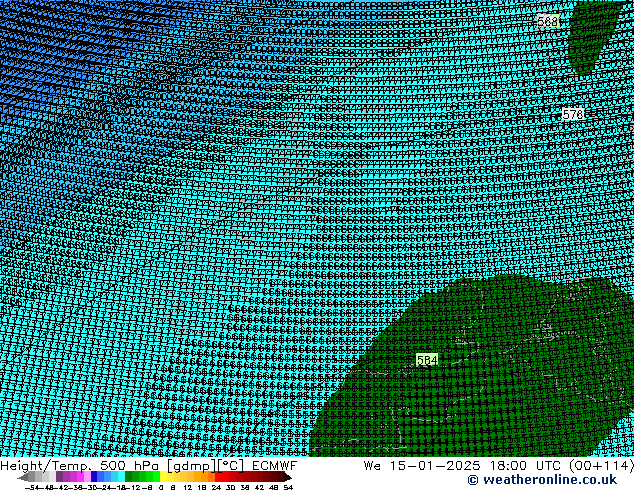The height and width of the screenshot is (490, 634).
Task: Click the right arrow end of color scale
Action: click(288, 477)
